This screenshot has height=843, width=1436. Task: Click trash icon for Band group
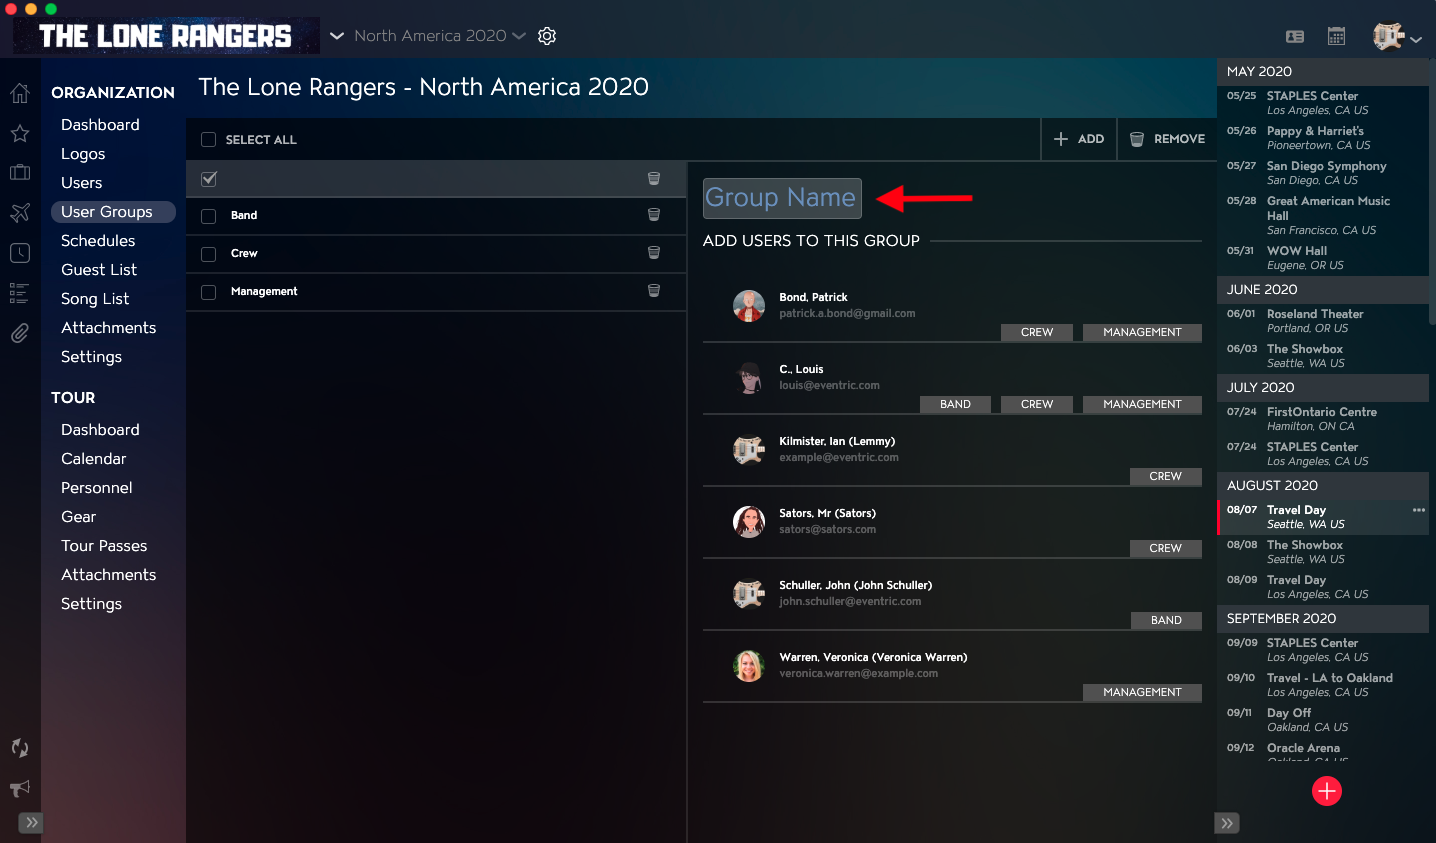pyautogui.click(x=654, y=214)
